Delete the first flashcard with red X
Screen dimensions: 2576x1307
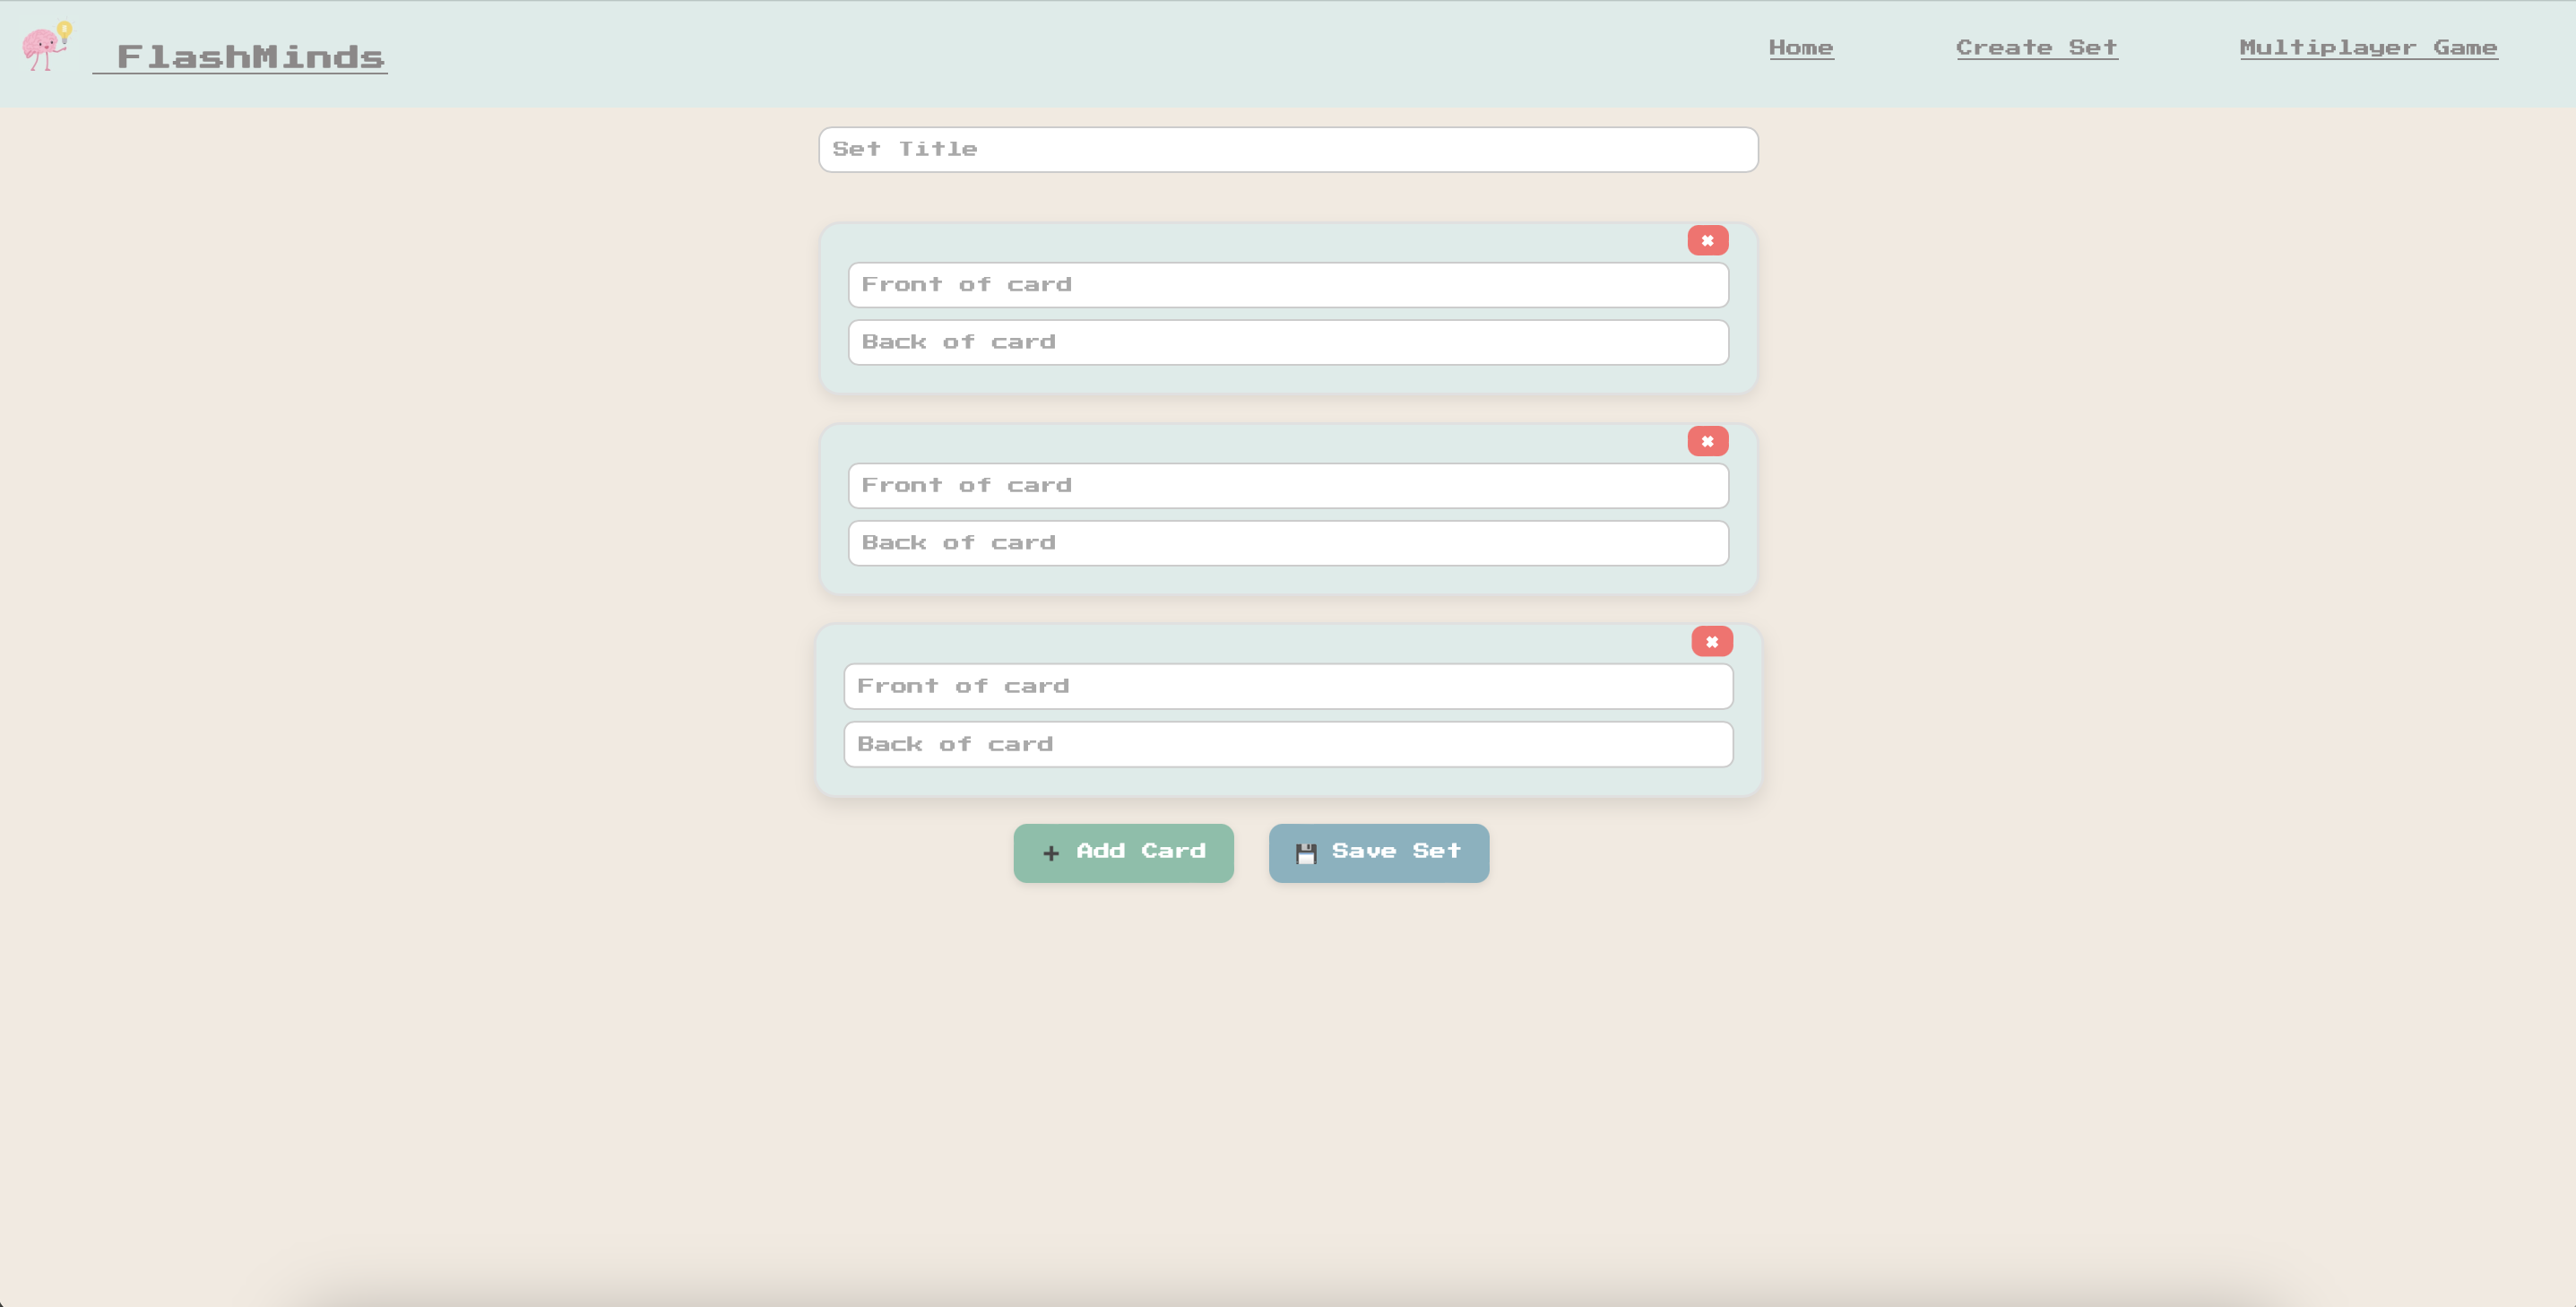(1707, 241)
